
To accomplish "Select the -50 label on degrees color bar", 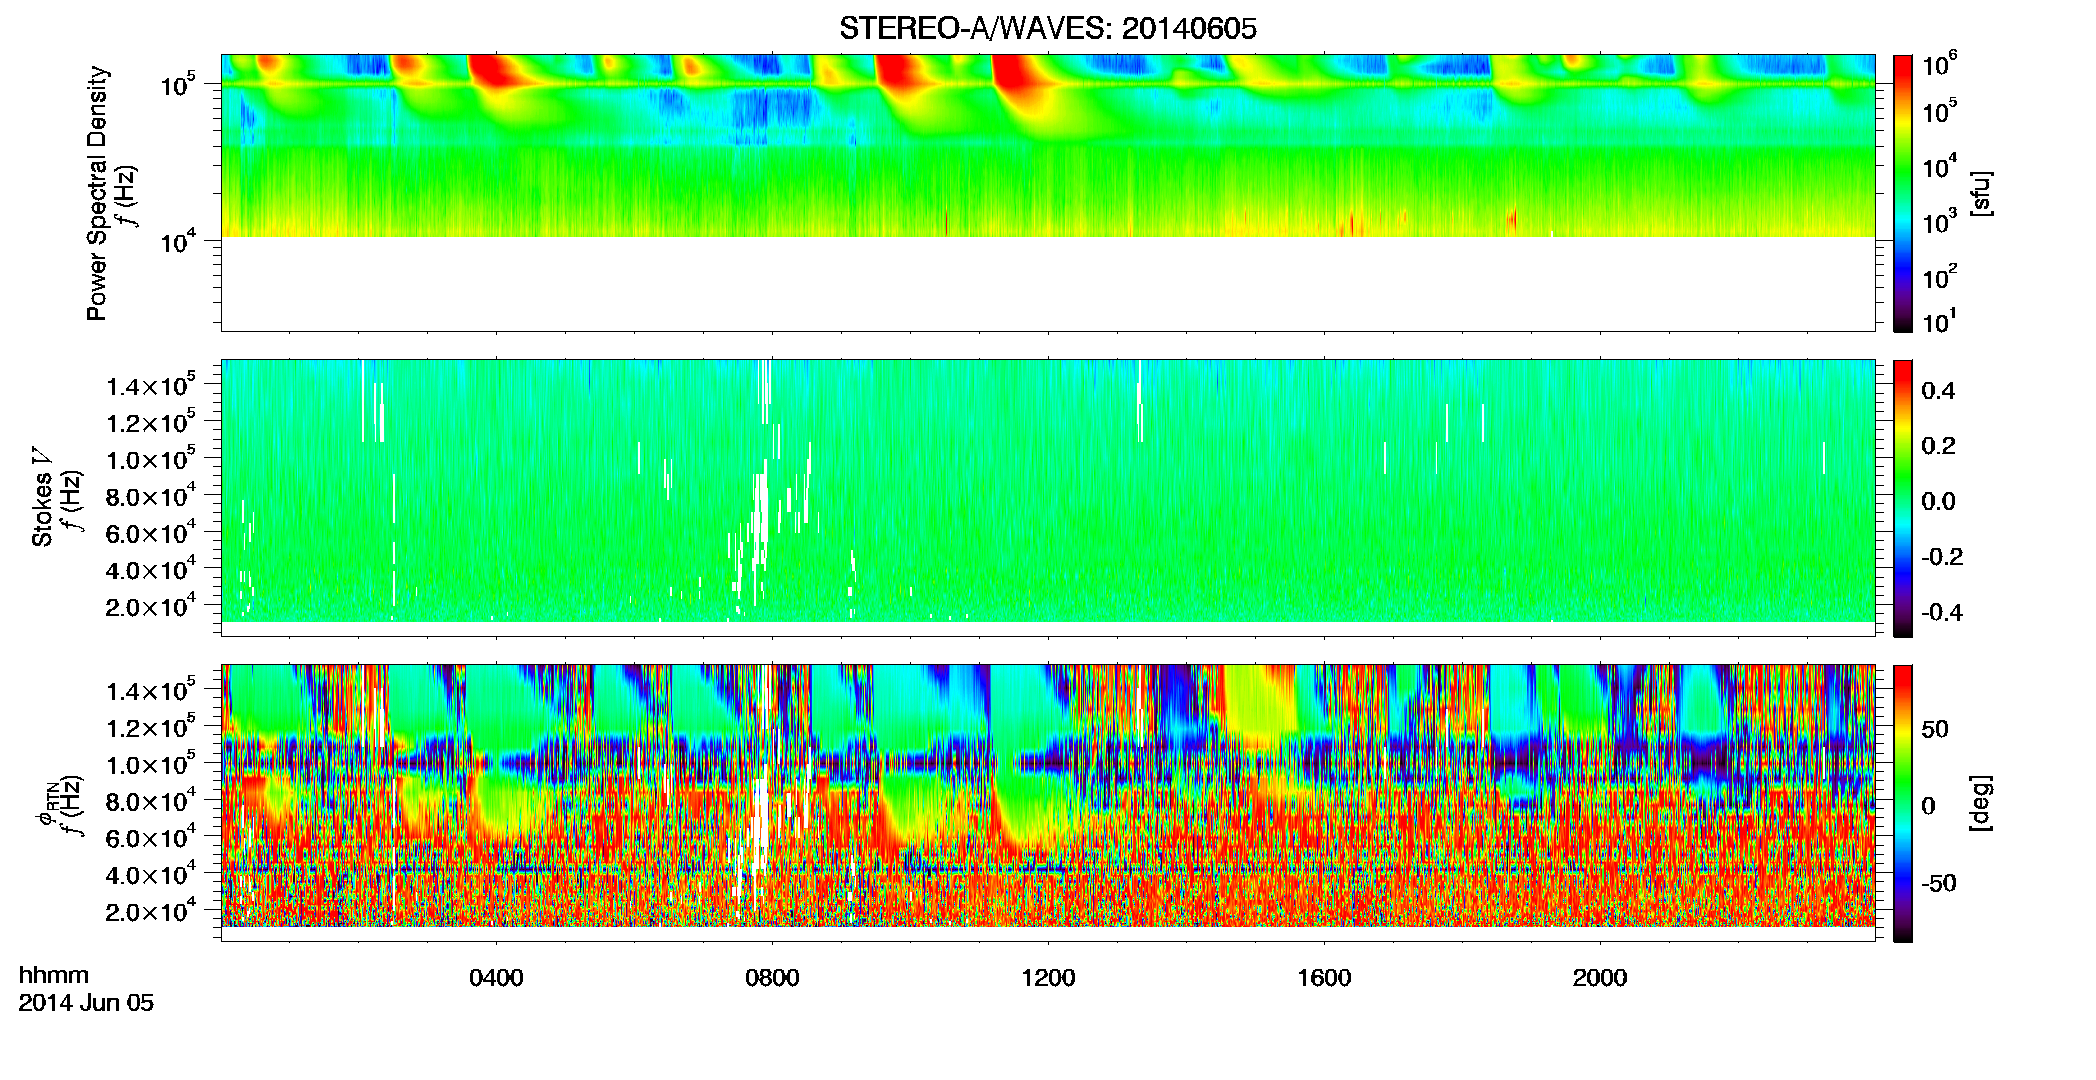I will click(x=1938, y=884).
